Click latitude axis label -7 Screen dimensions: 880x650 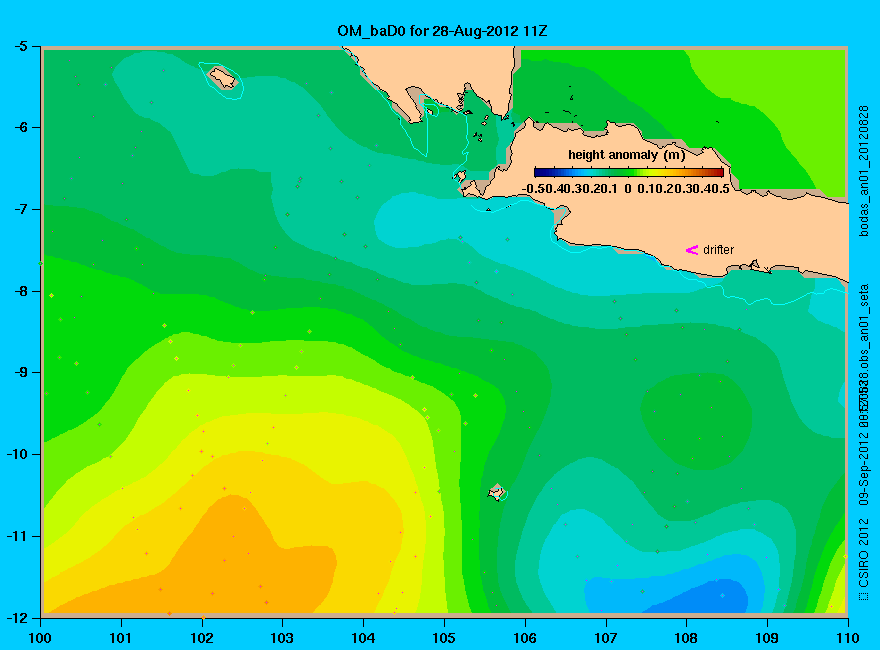pyautogui.click(x=20, y=209)
